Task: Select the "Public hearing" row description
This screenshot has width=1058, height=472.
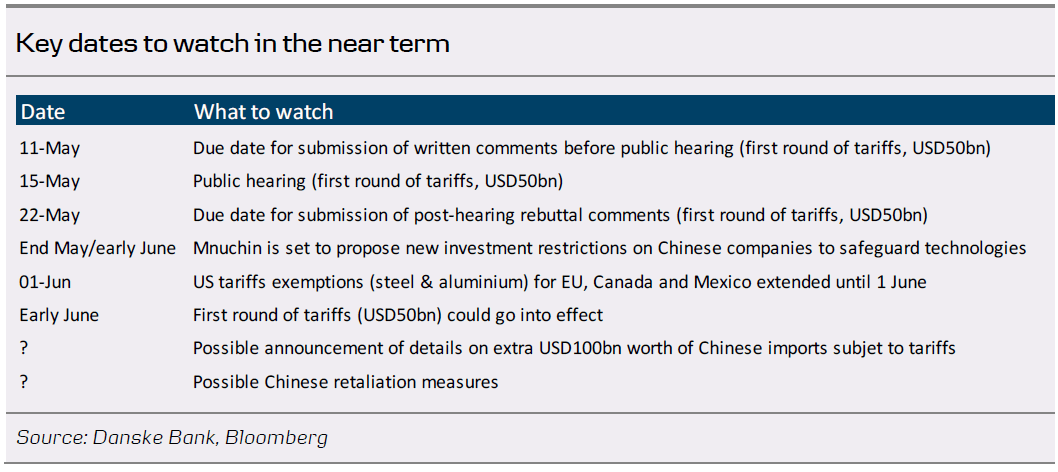Action: coord(378,181)
